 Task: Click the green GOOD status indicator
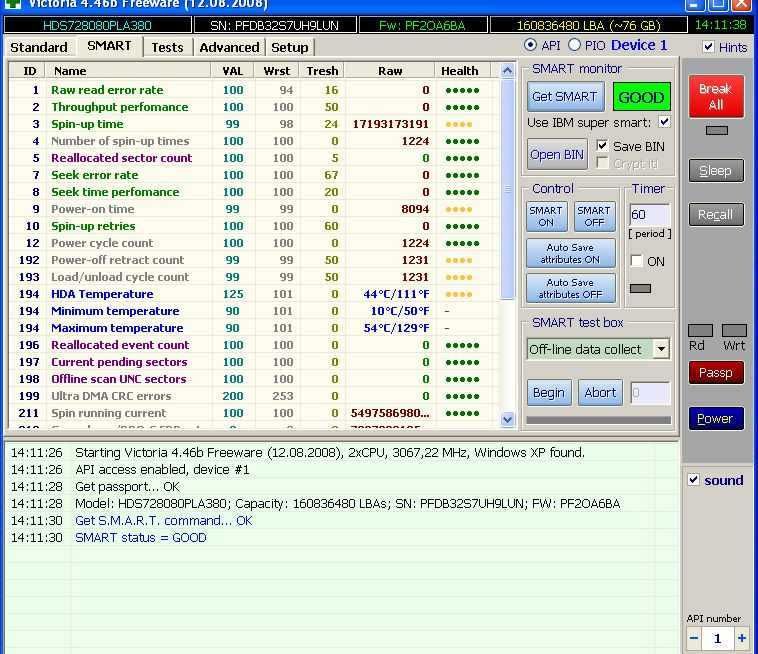point(641,97)
